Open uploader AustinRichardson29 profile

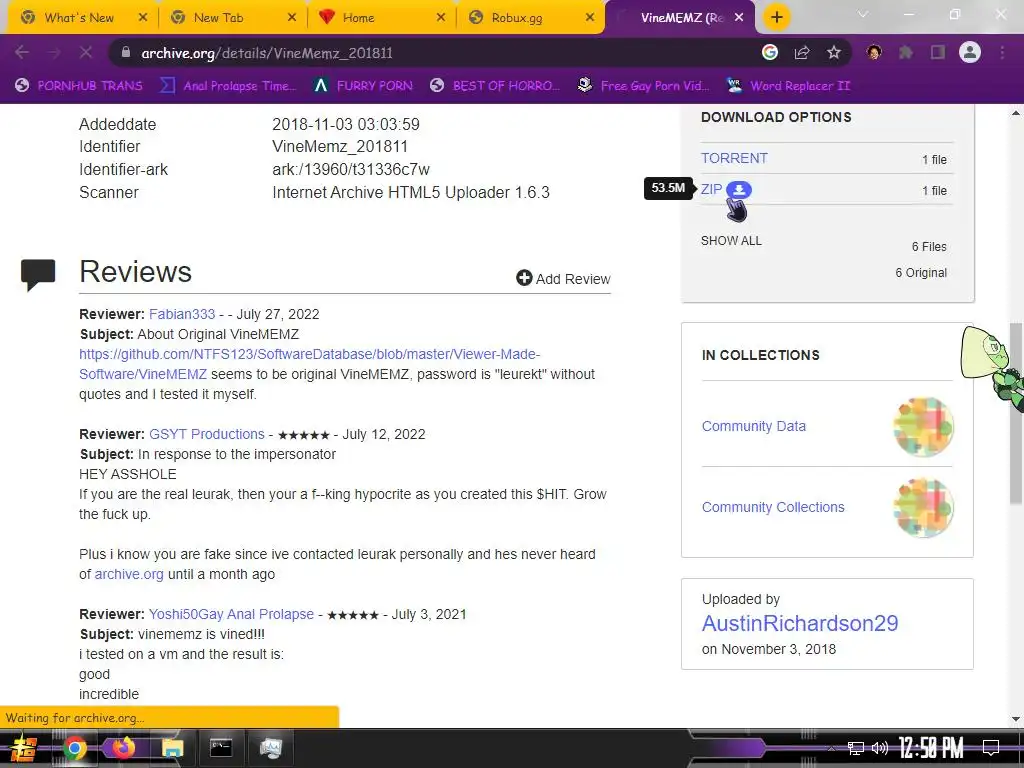(x=799, y=624)
